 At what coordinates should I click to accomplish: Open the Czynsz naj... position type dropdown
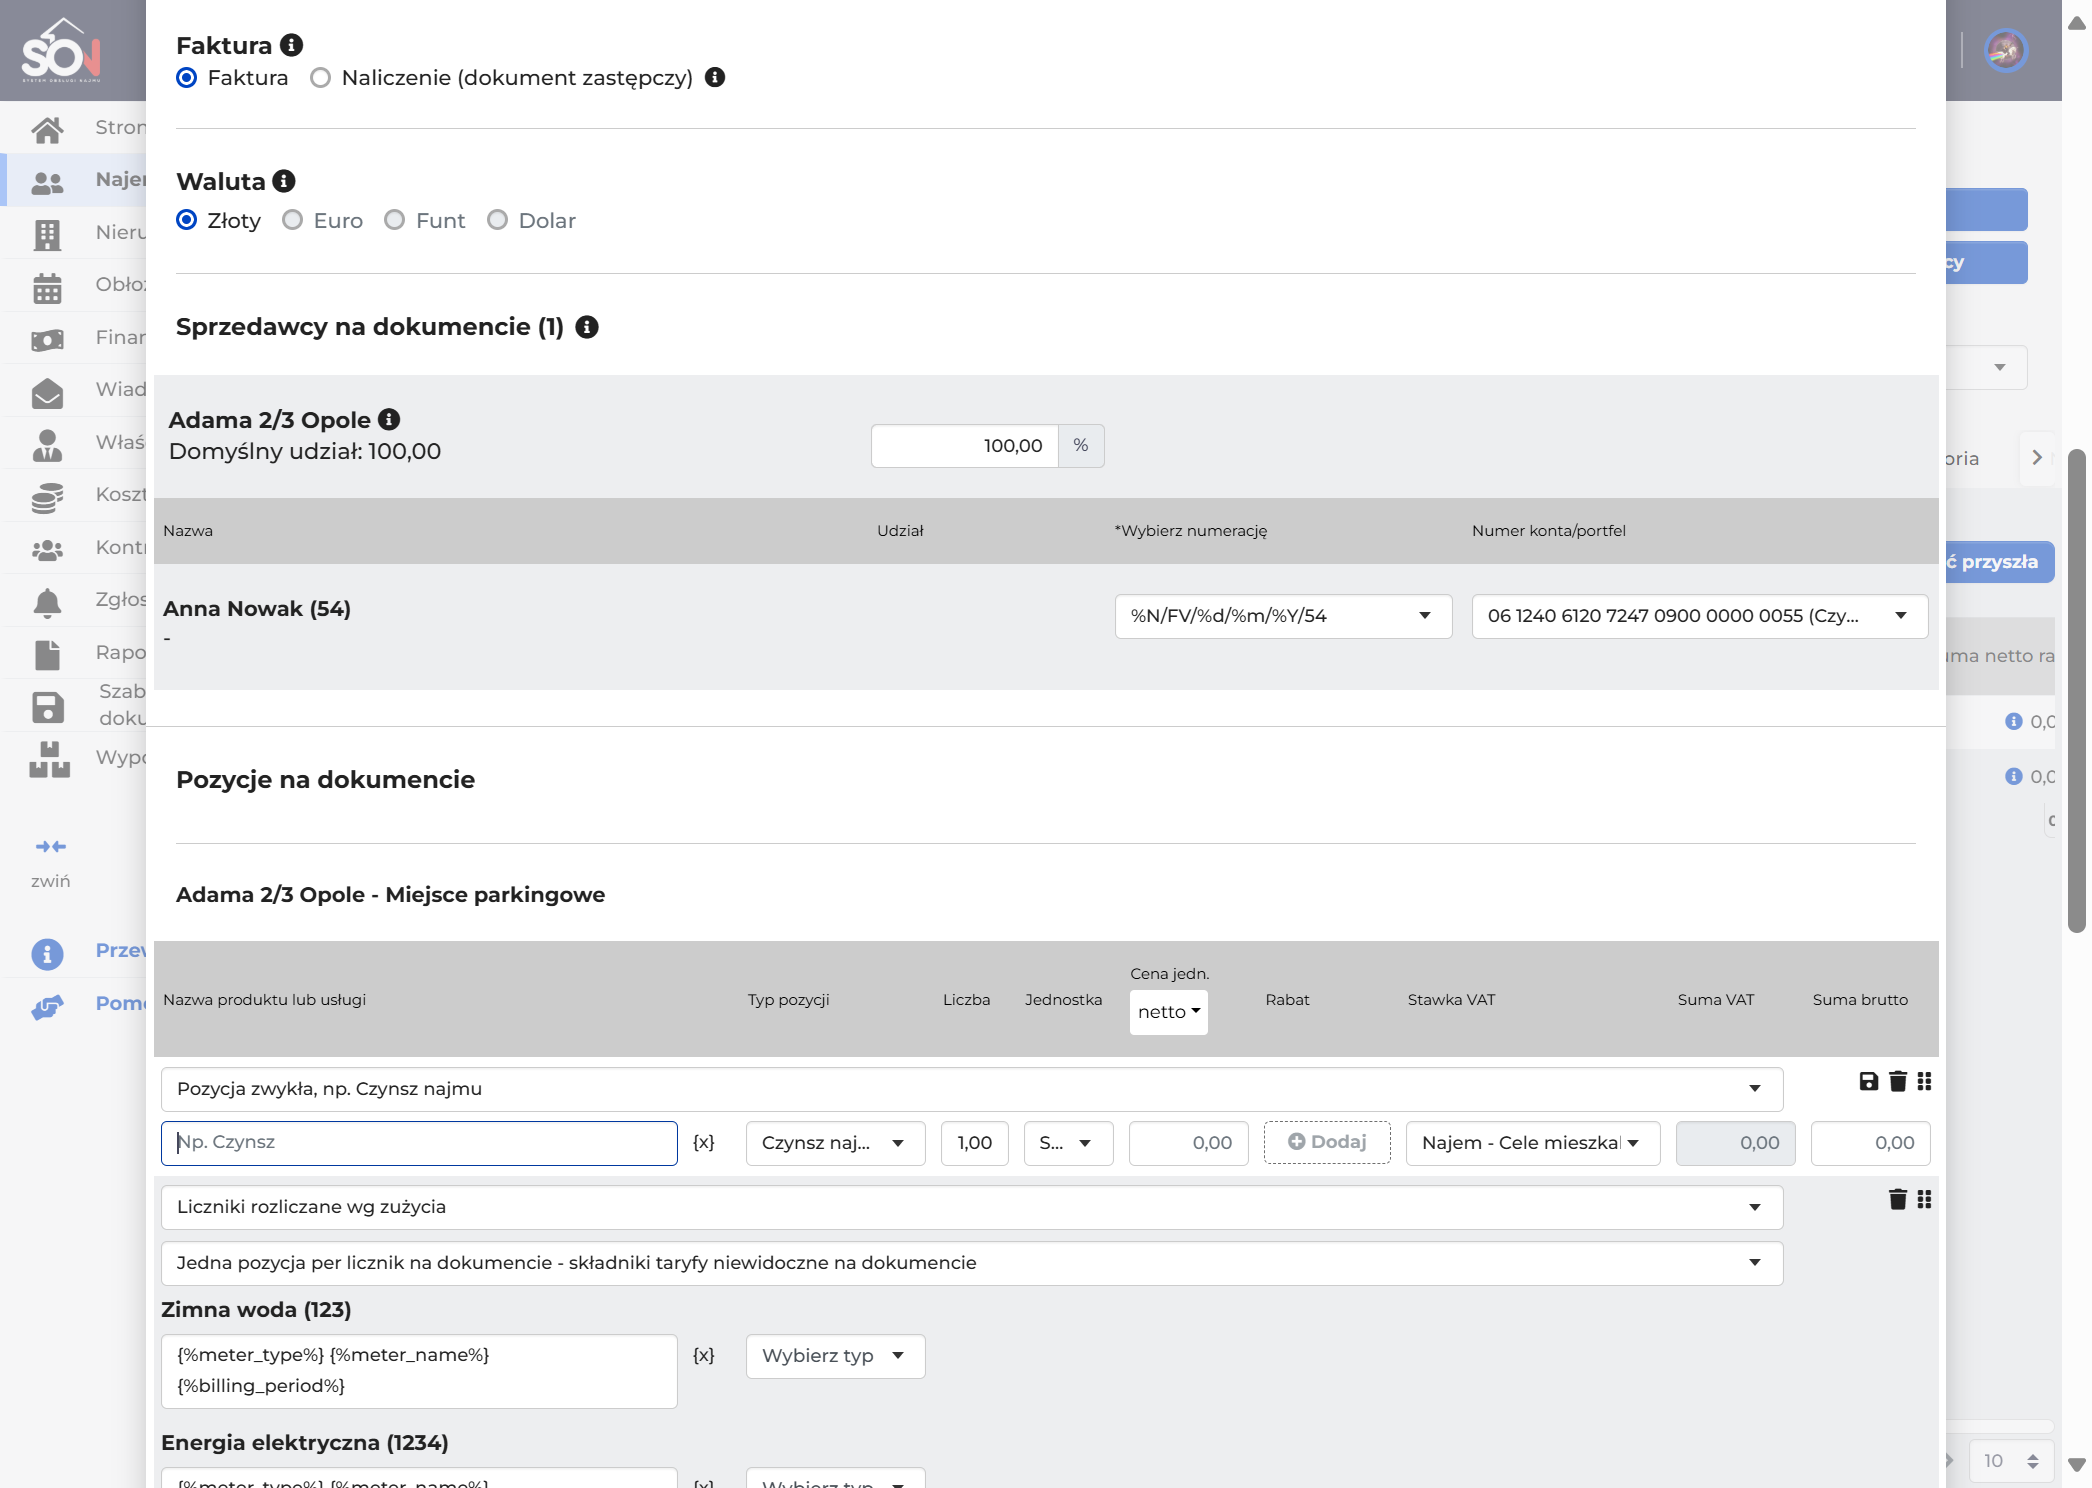835,1143
